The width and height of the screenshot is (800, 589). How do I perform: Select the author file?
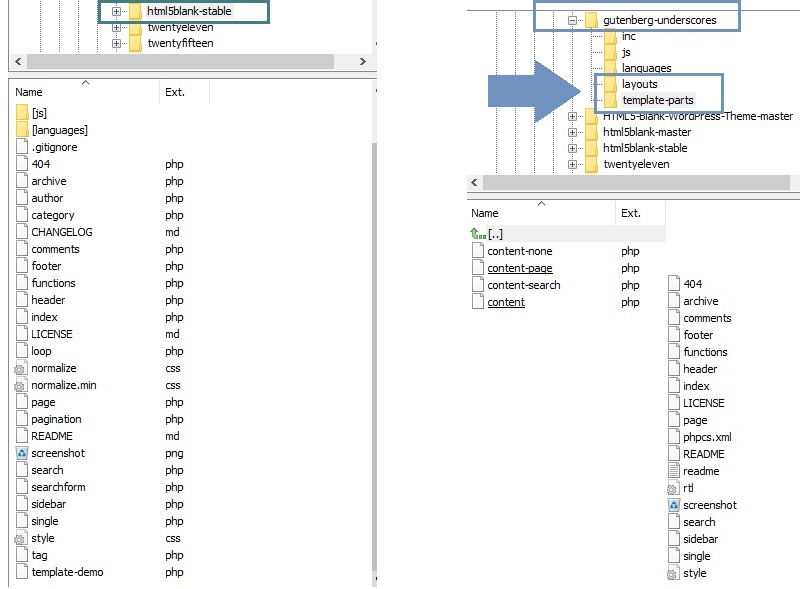pyautogui.click(x=47, y=198)
